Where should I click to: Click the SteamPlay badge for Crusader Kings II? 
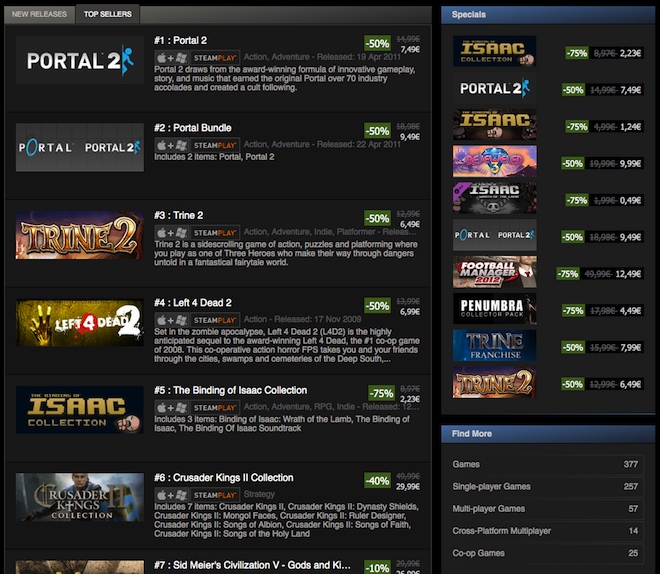(215, 495)
